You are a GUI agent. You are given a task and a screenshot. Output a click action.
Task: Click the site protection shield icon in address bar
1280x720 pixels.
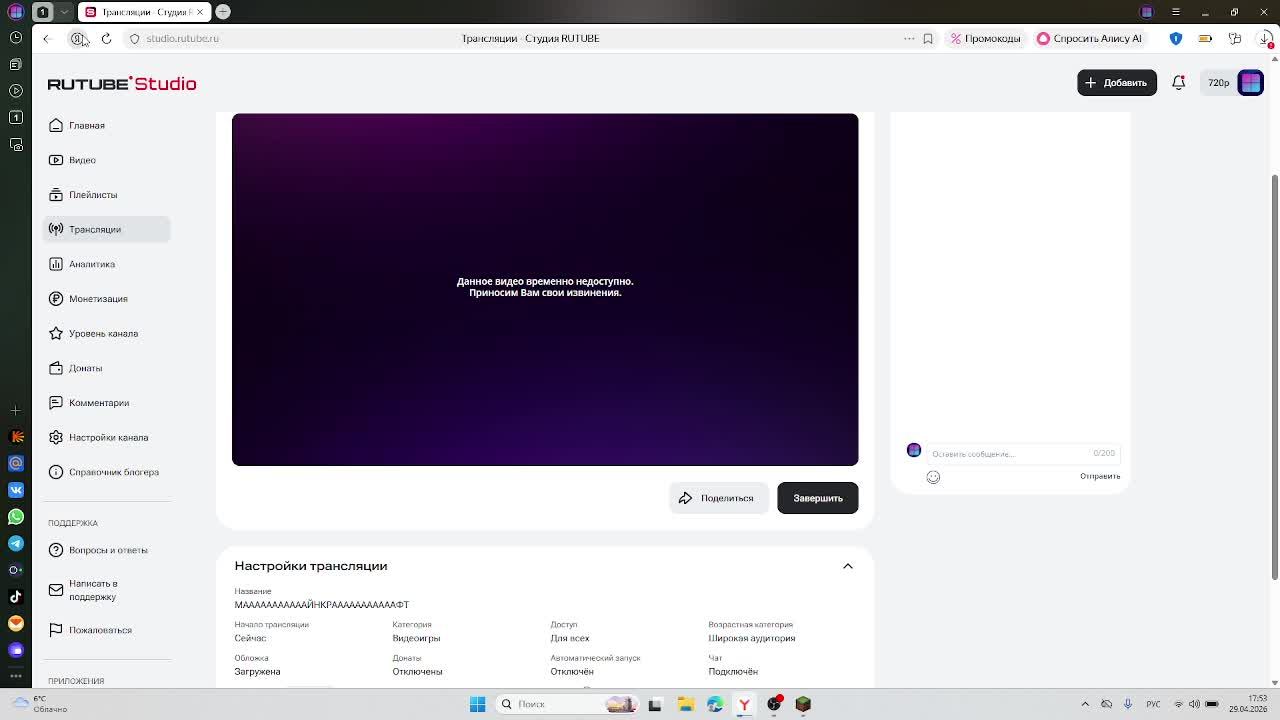(134, 38)
